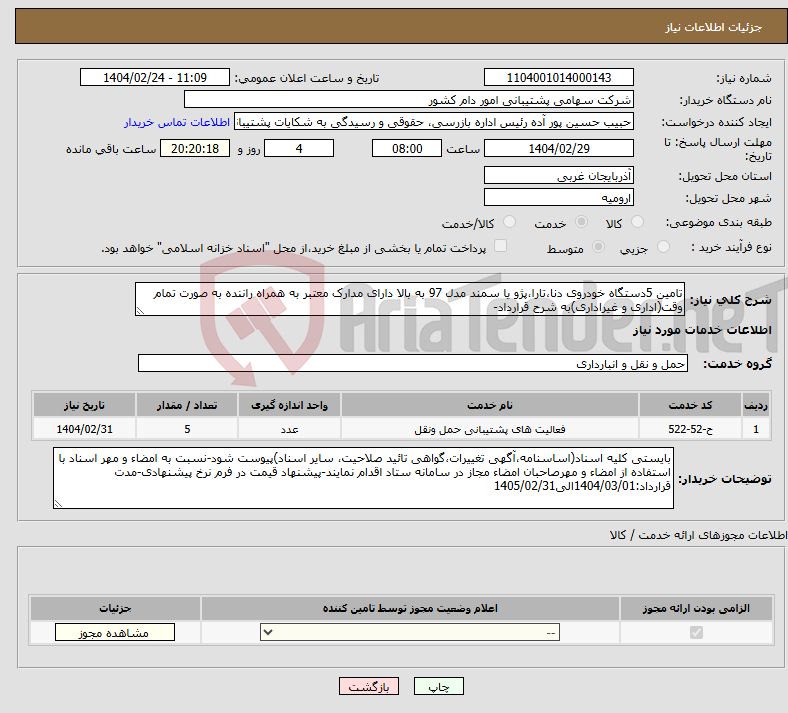Click the need date cell 1404/02/31
This screenshot has height=713, width=788.
pos(84,430)
